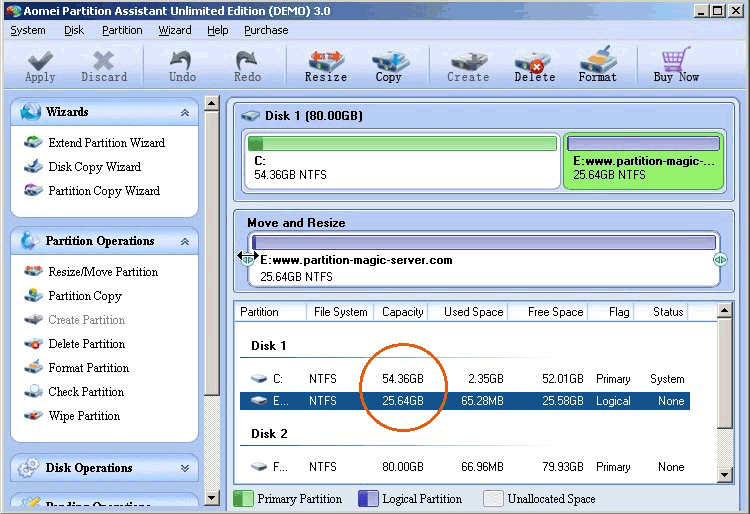
Task: Sort by Free Space column header
Action: (x=548, y=312)
